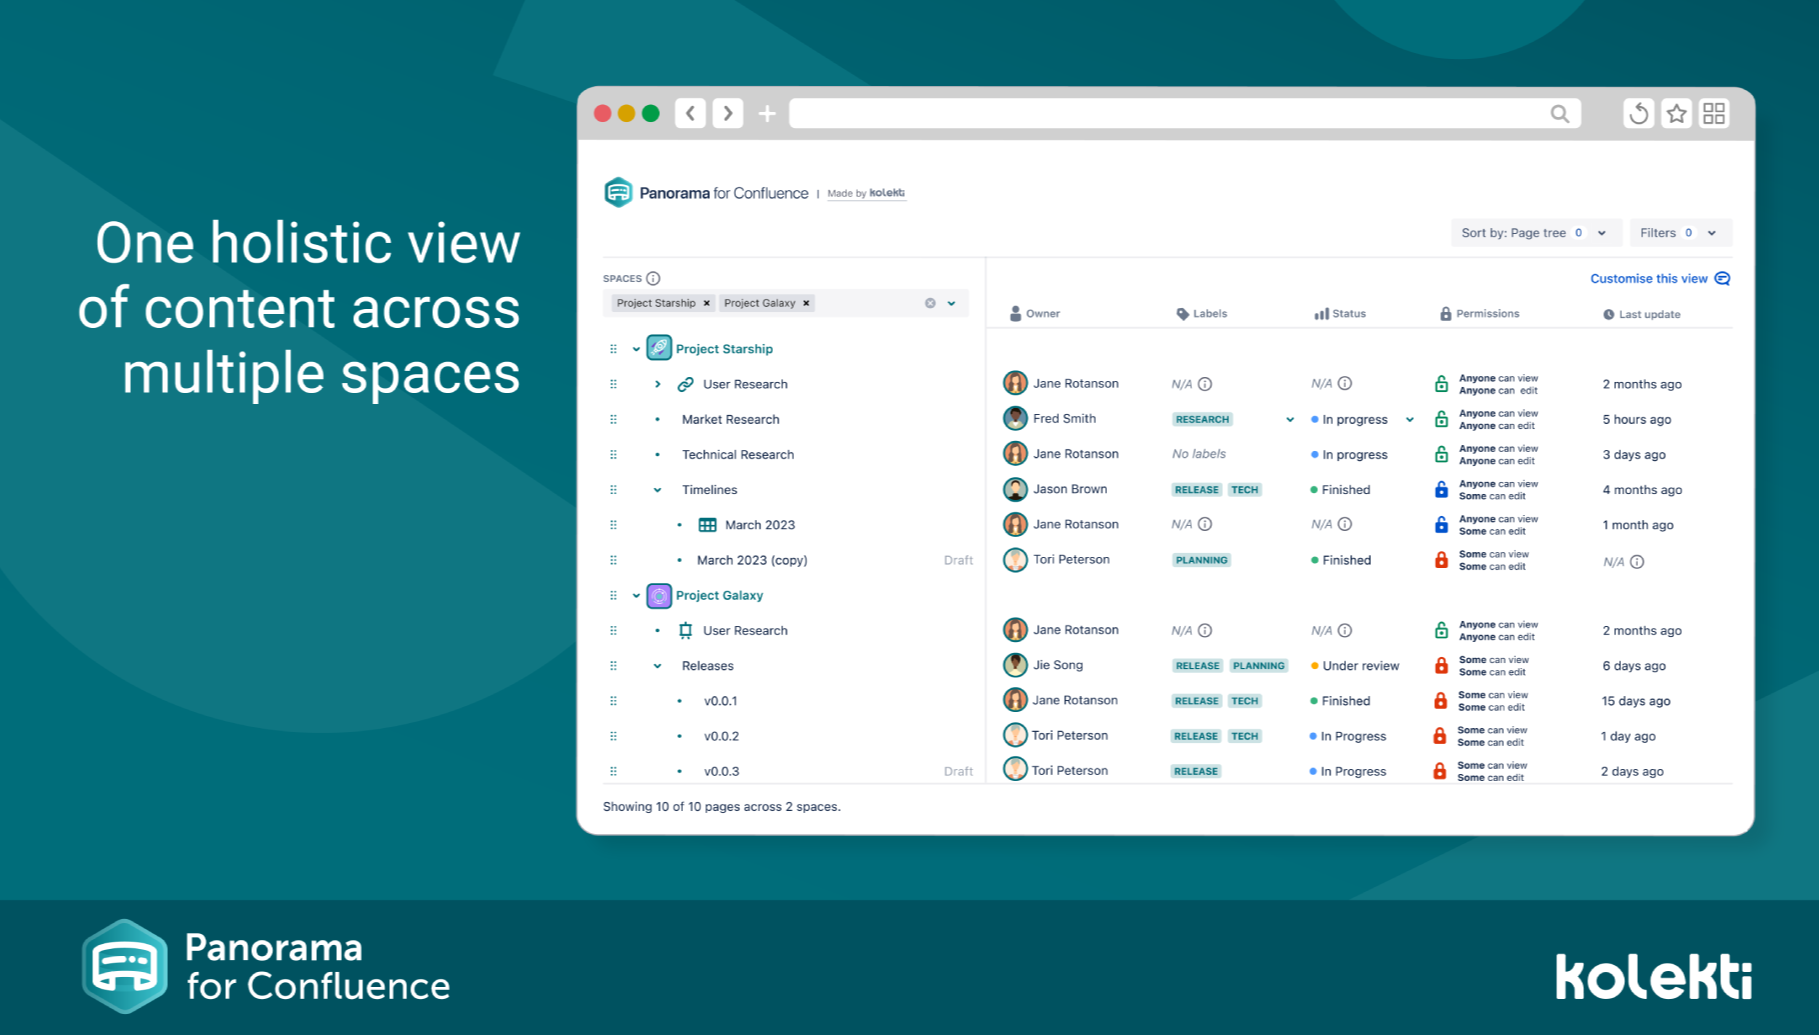Select the v0.0.2 release page
Viewport: 1819px width, 1035px height.
721,737
